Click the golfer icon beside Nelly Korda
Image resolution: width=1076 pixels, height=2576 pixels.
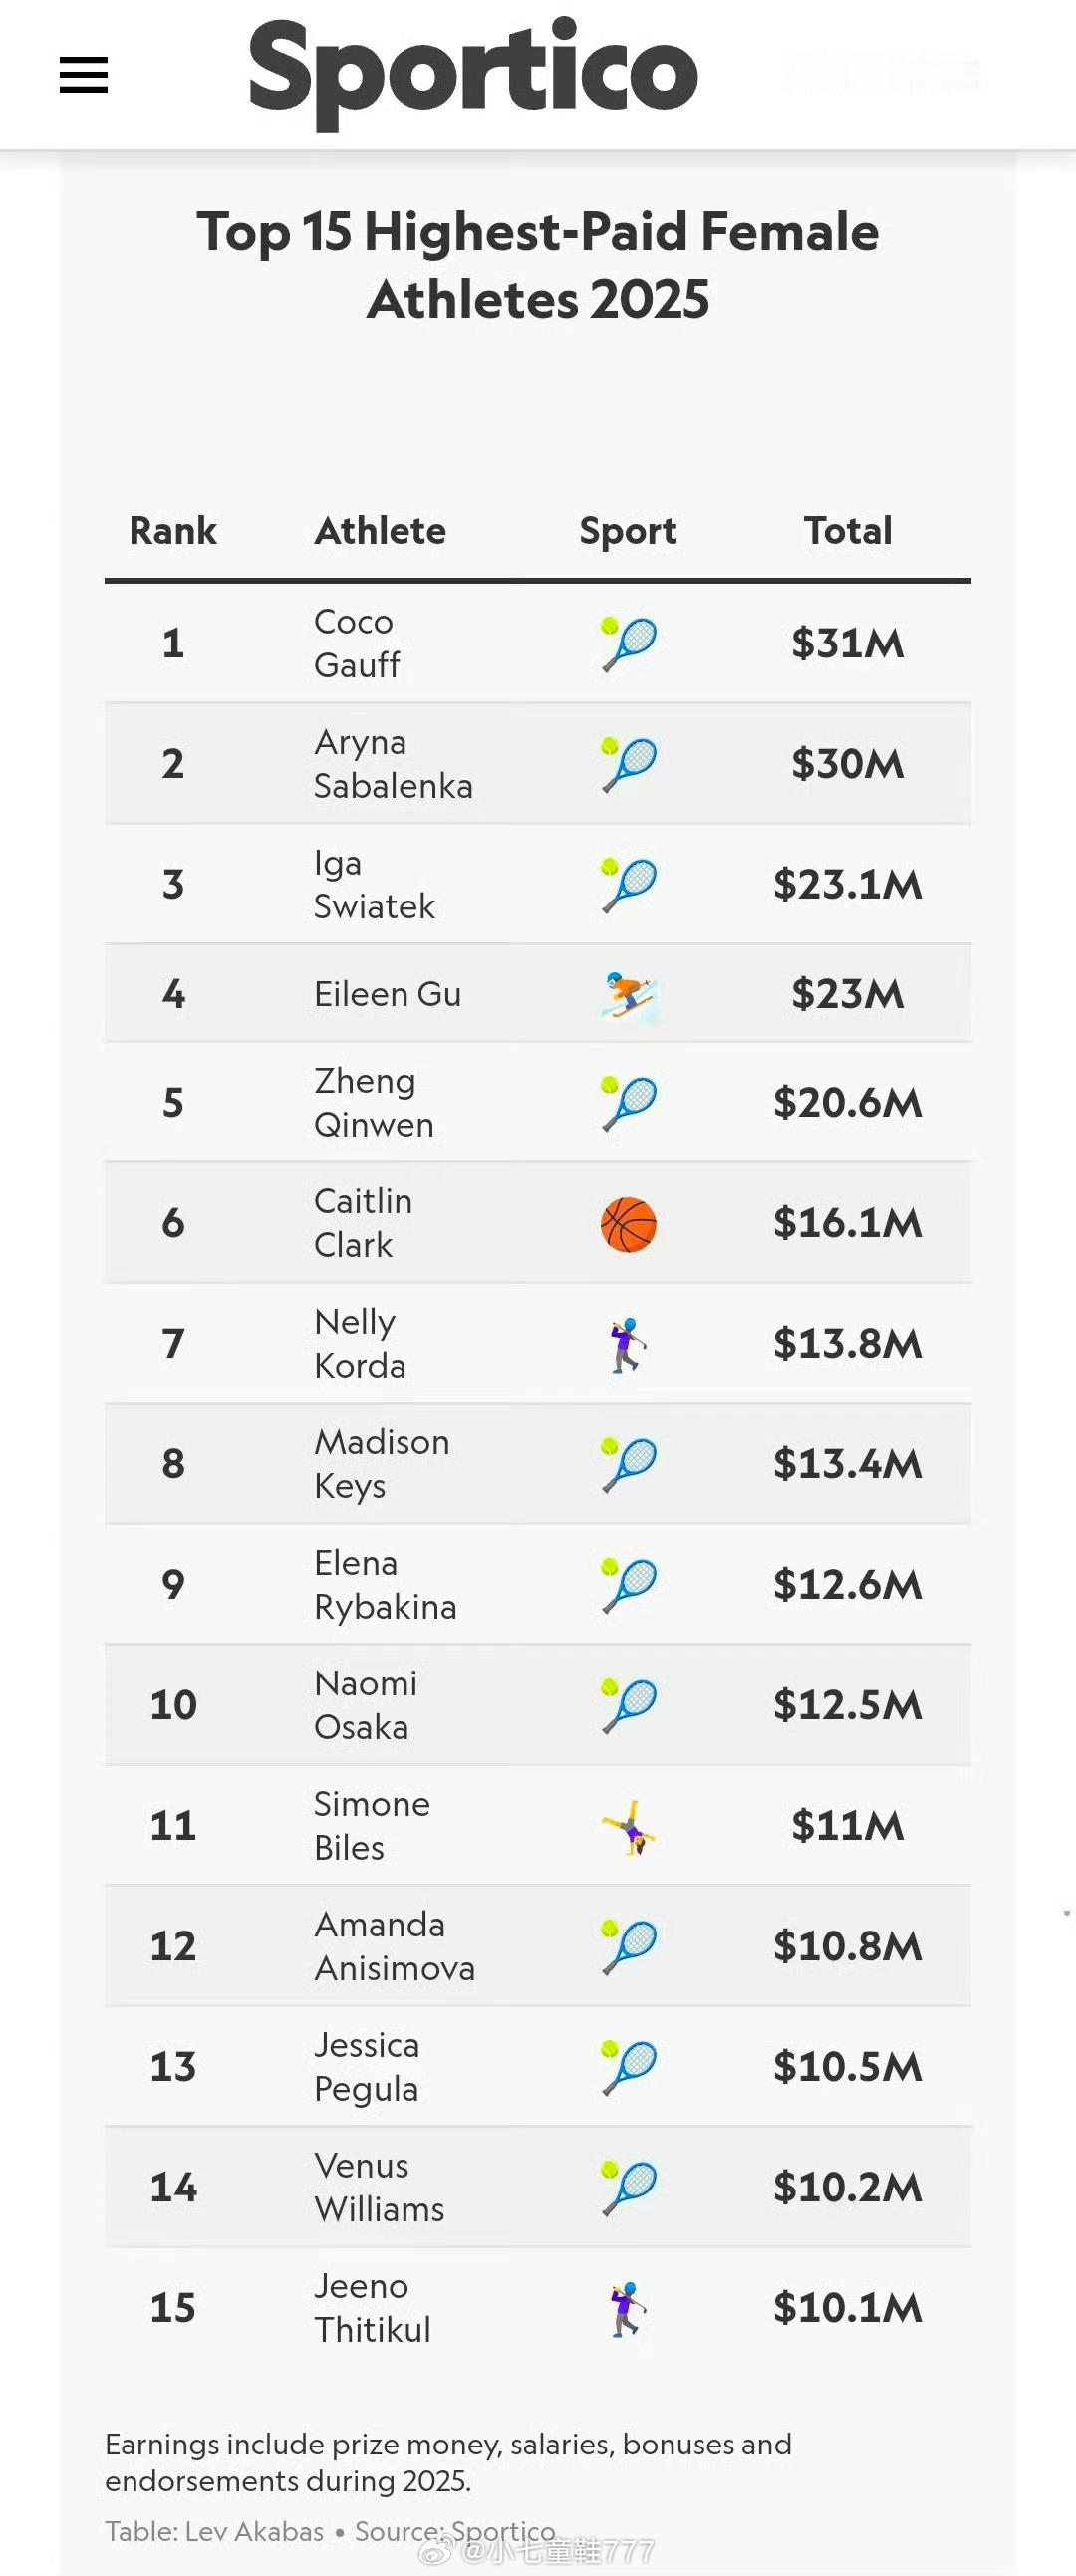[627, 1344]
